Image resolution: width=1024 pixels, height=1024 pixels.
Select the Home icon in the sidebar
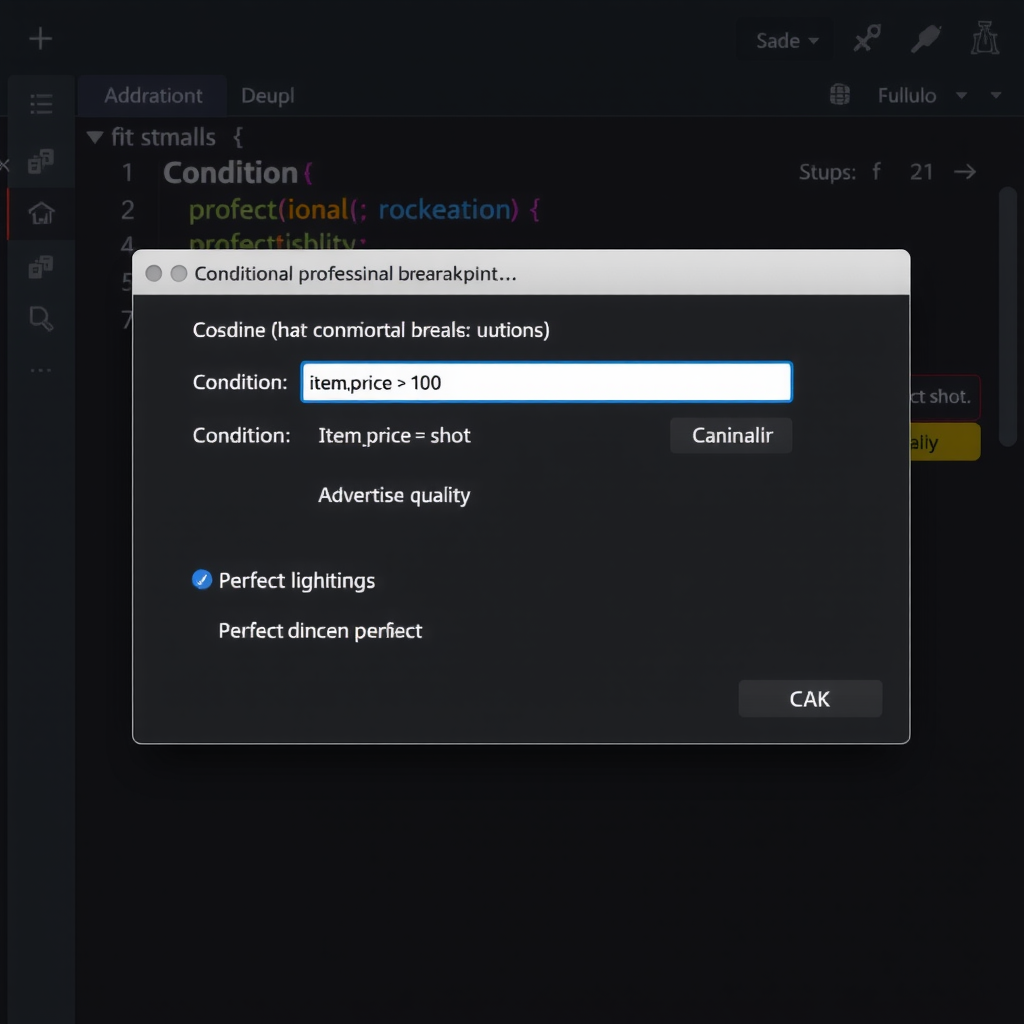click(x=41, y=213)
